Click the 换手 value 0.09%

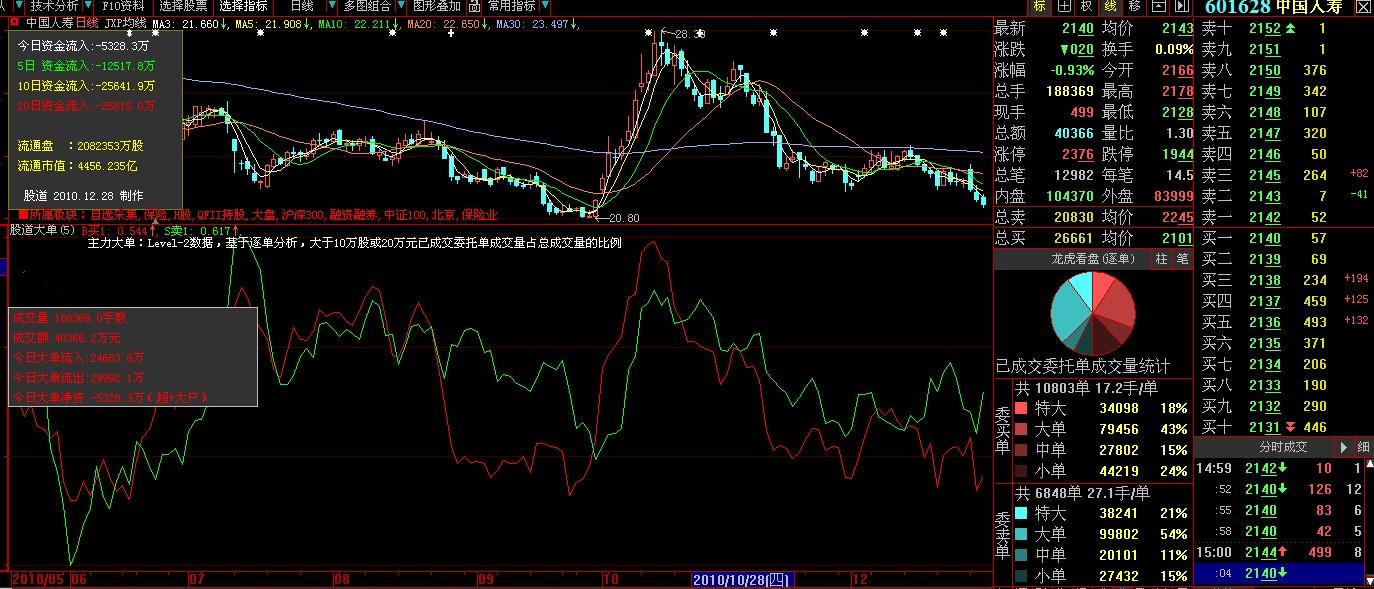click(x=1173, y=49)
